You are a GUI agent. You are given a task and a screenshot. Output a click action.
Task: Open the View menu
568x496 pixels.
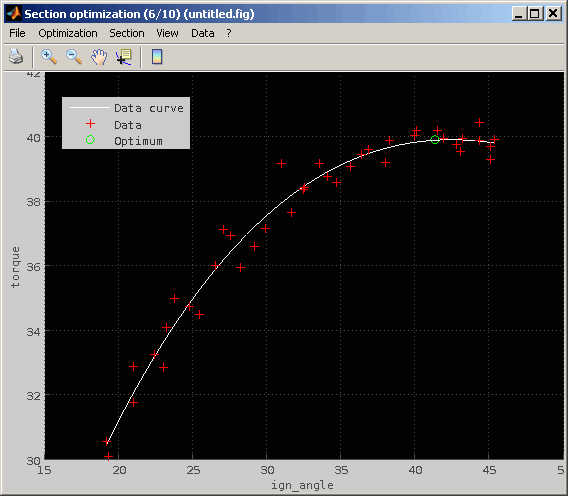pyautogui.click(x=167, y=33)
